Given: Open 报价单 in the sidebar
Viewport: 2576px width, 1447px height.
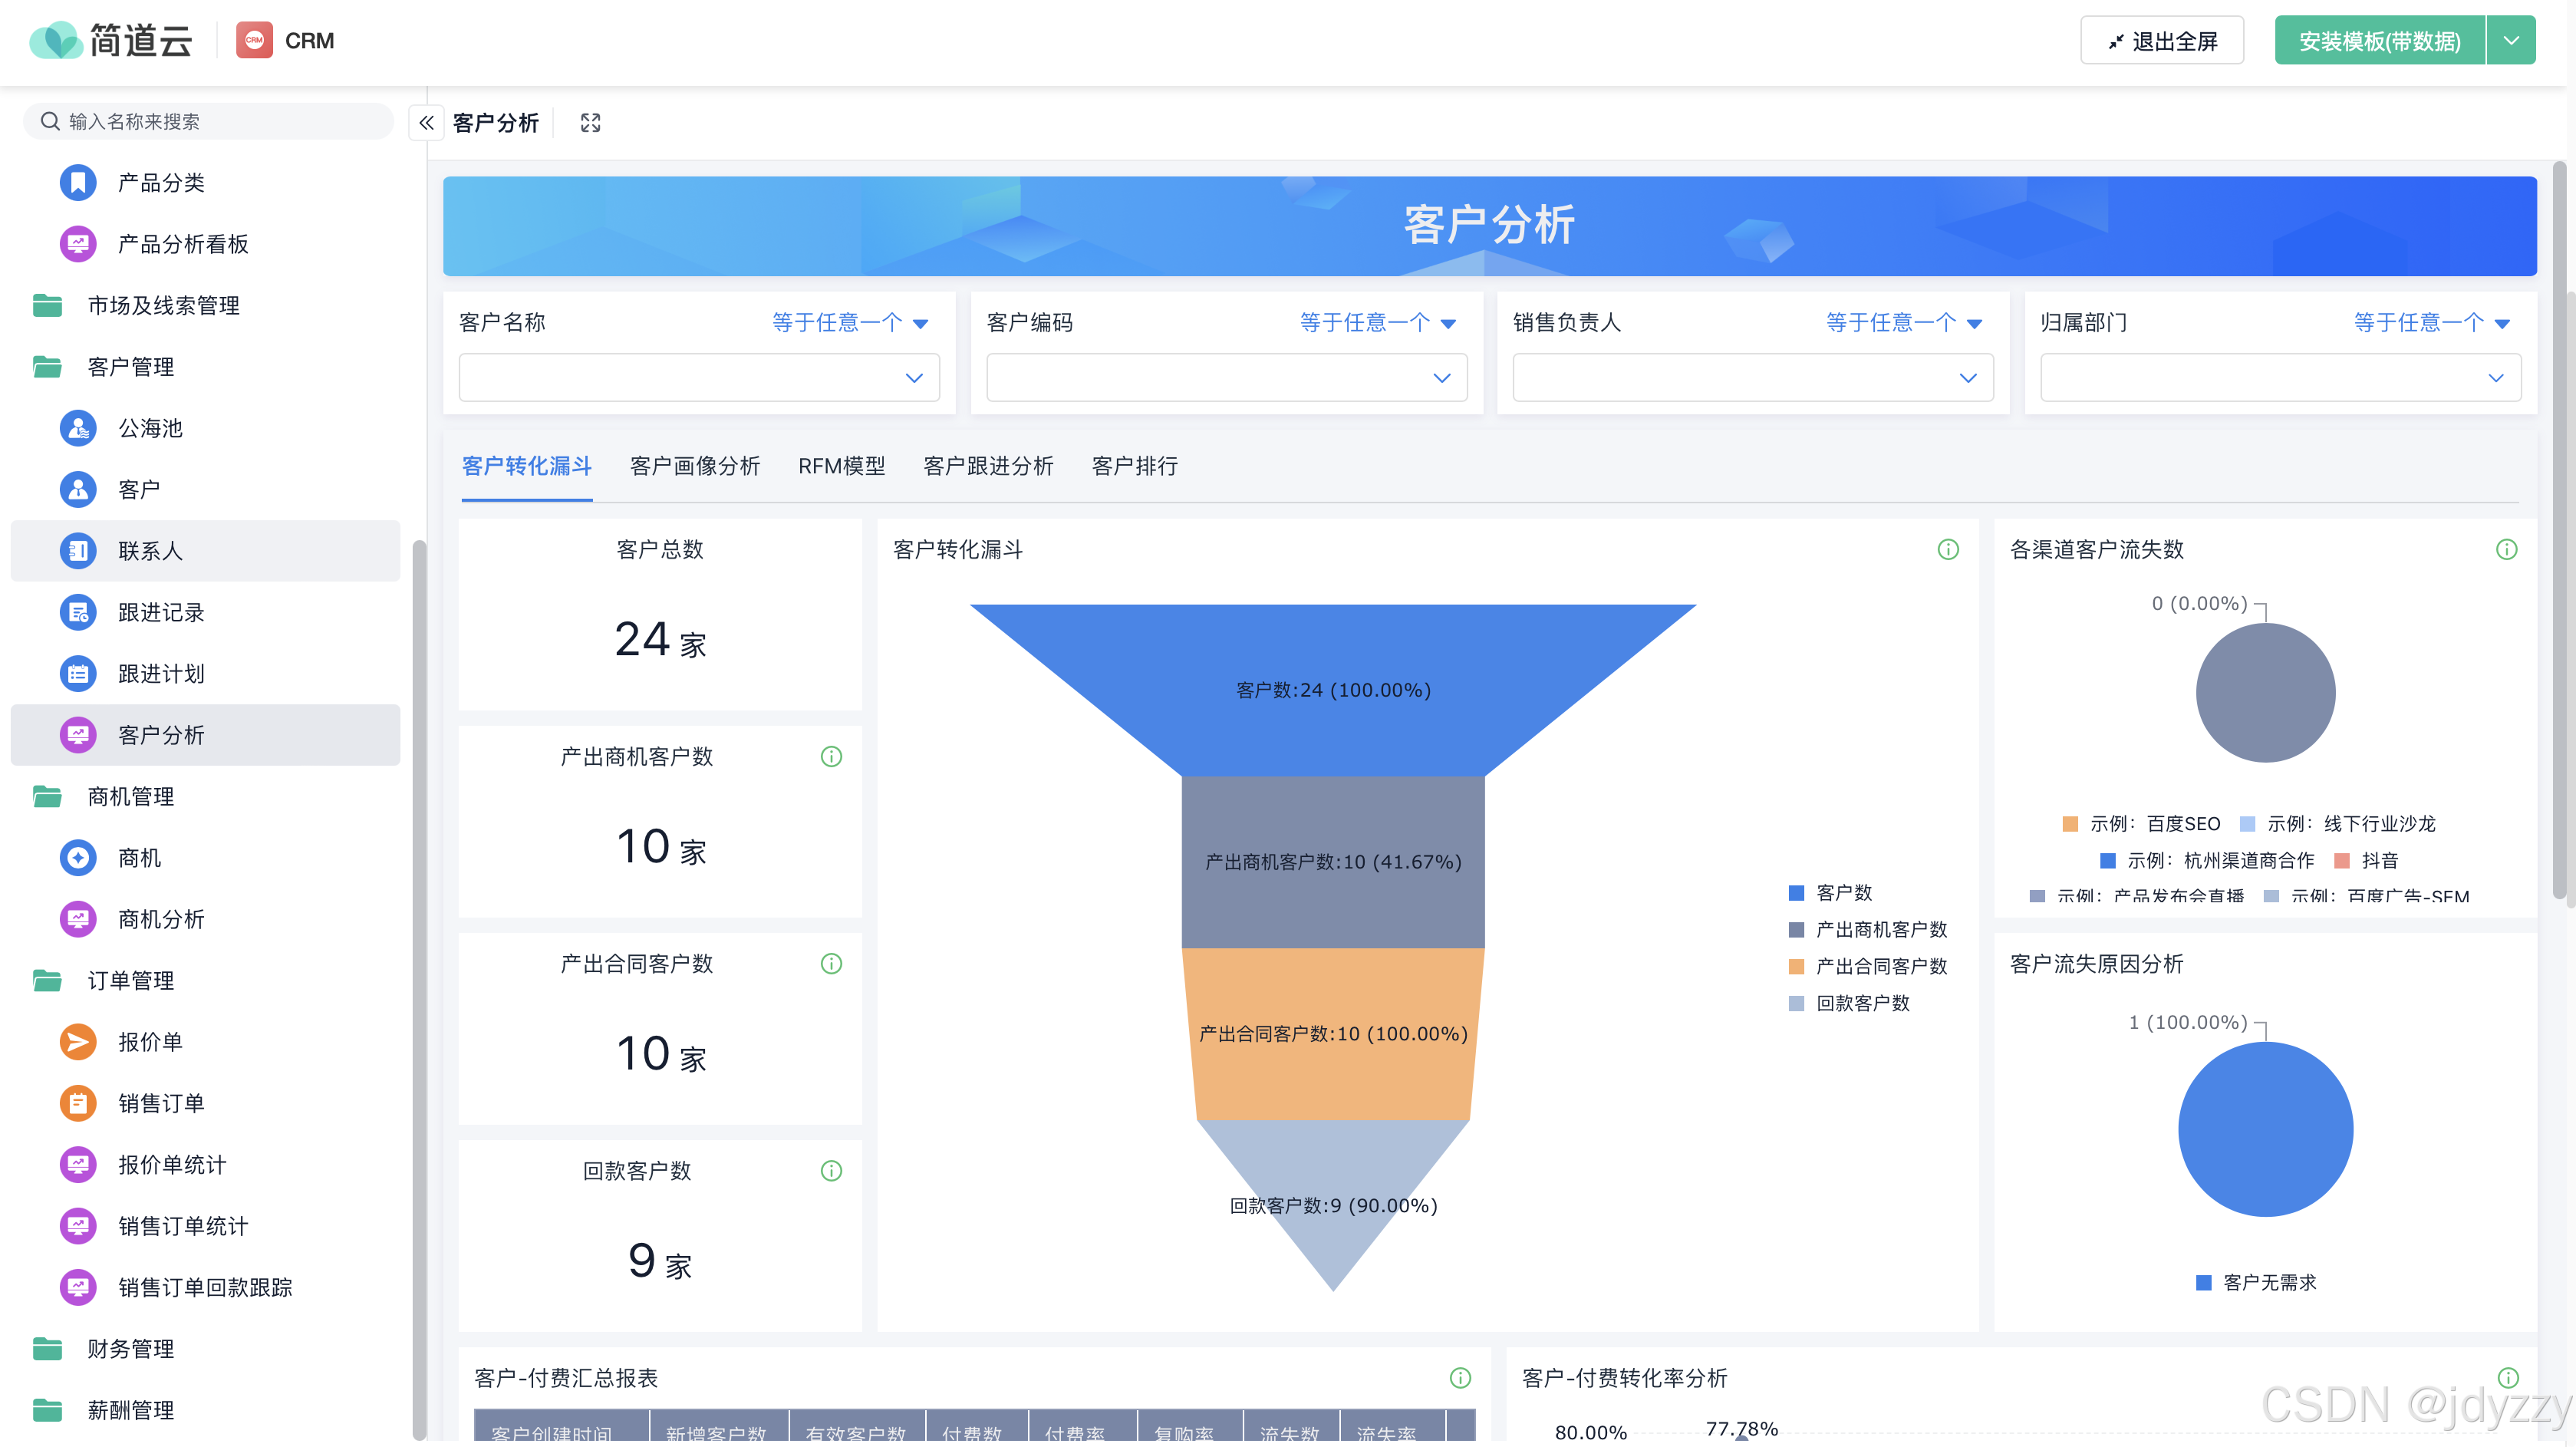Looking at the screenshot, I should click(x=150, y=1042).
